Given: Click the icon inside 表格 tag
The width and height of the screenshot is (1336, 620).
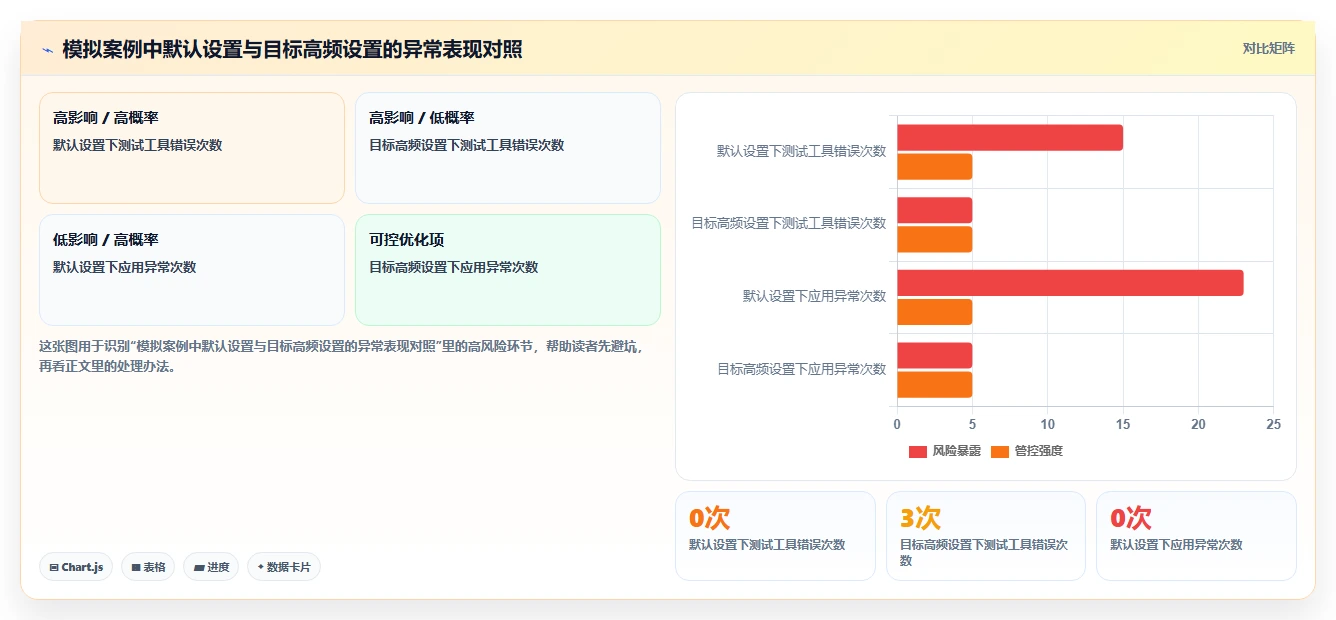Looking at the screenshot, I should (x=136, y=567).
